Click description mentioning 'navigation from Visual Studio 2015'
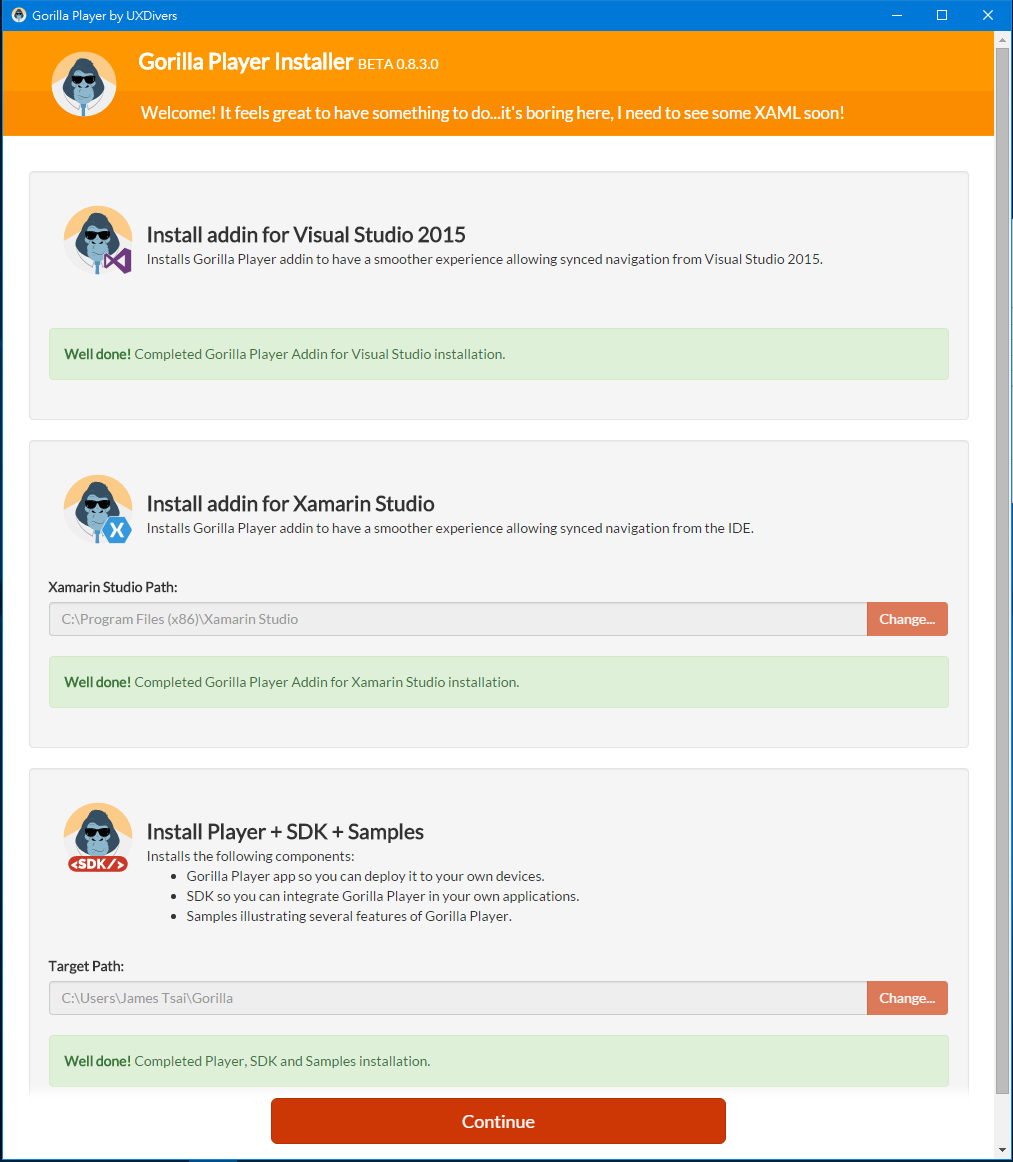Viewport: 1013px width, 1162px height. coord(485,259)
